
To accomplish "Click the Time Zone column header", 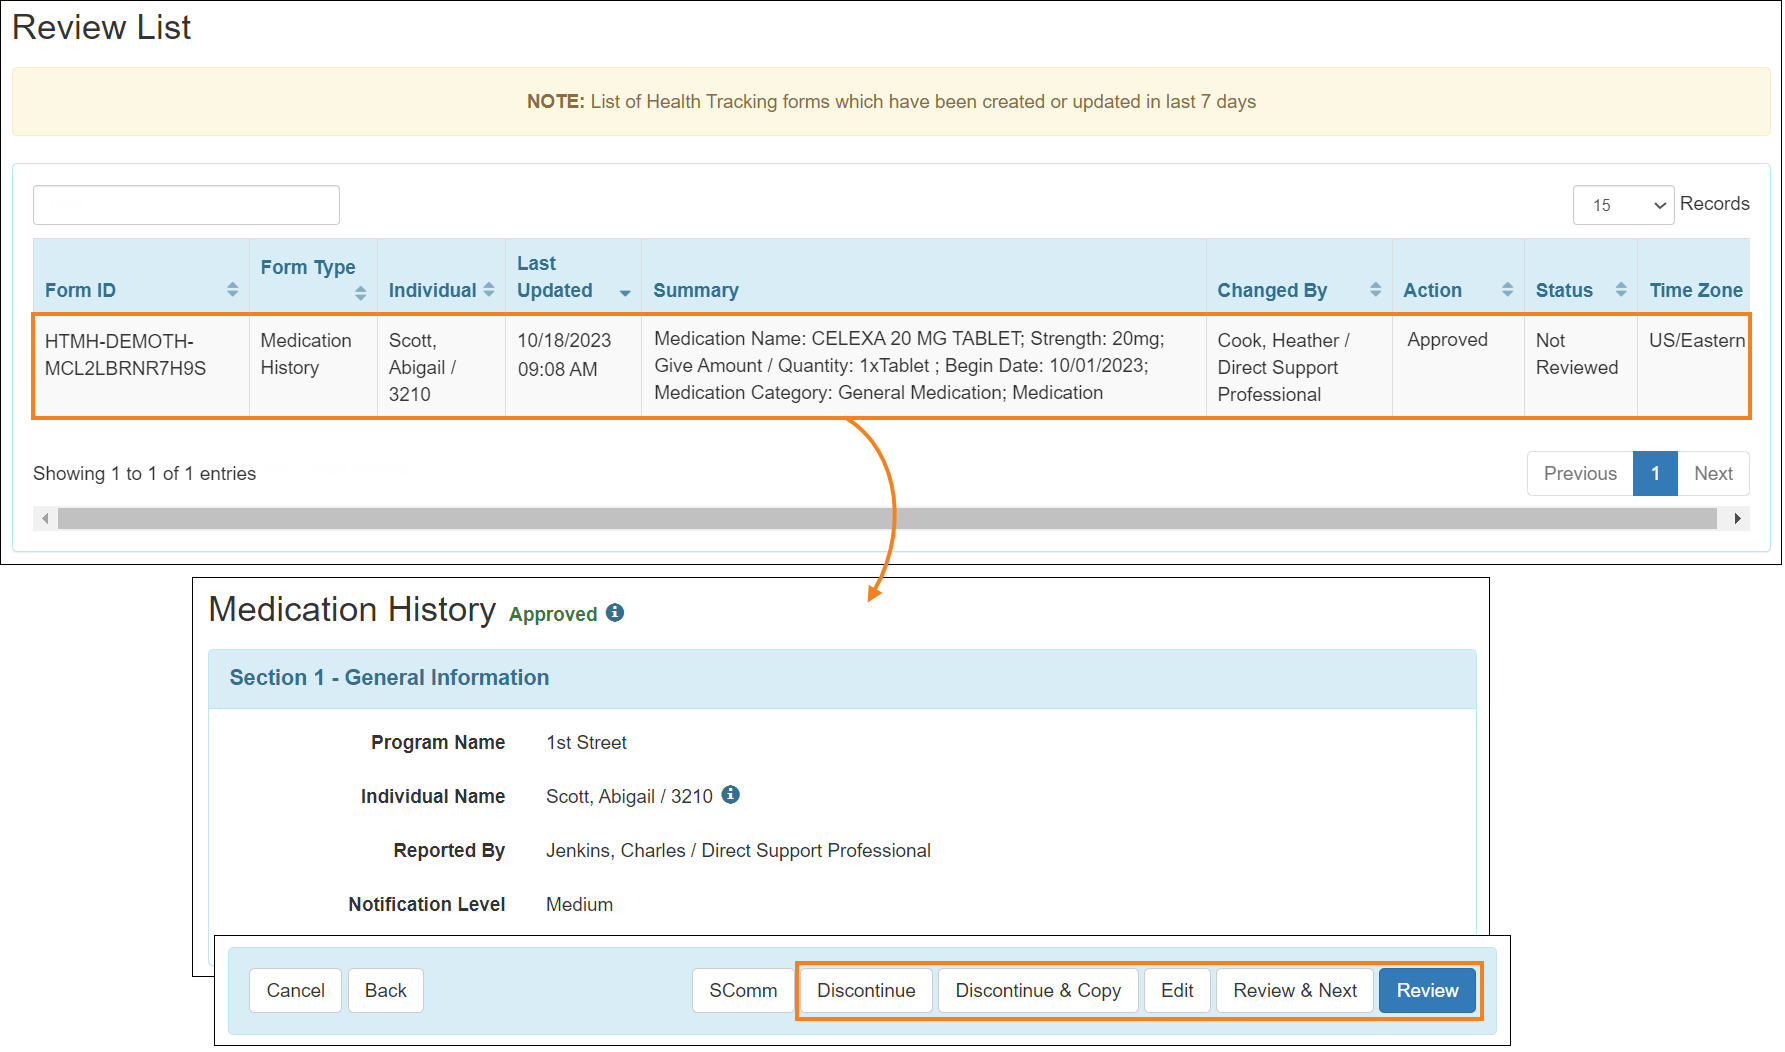I will point(1695,276).
